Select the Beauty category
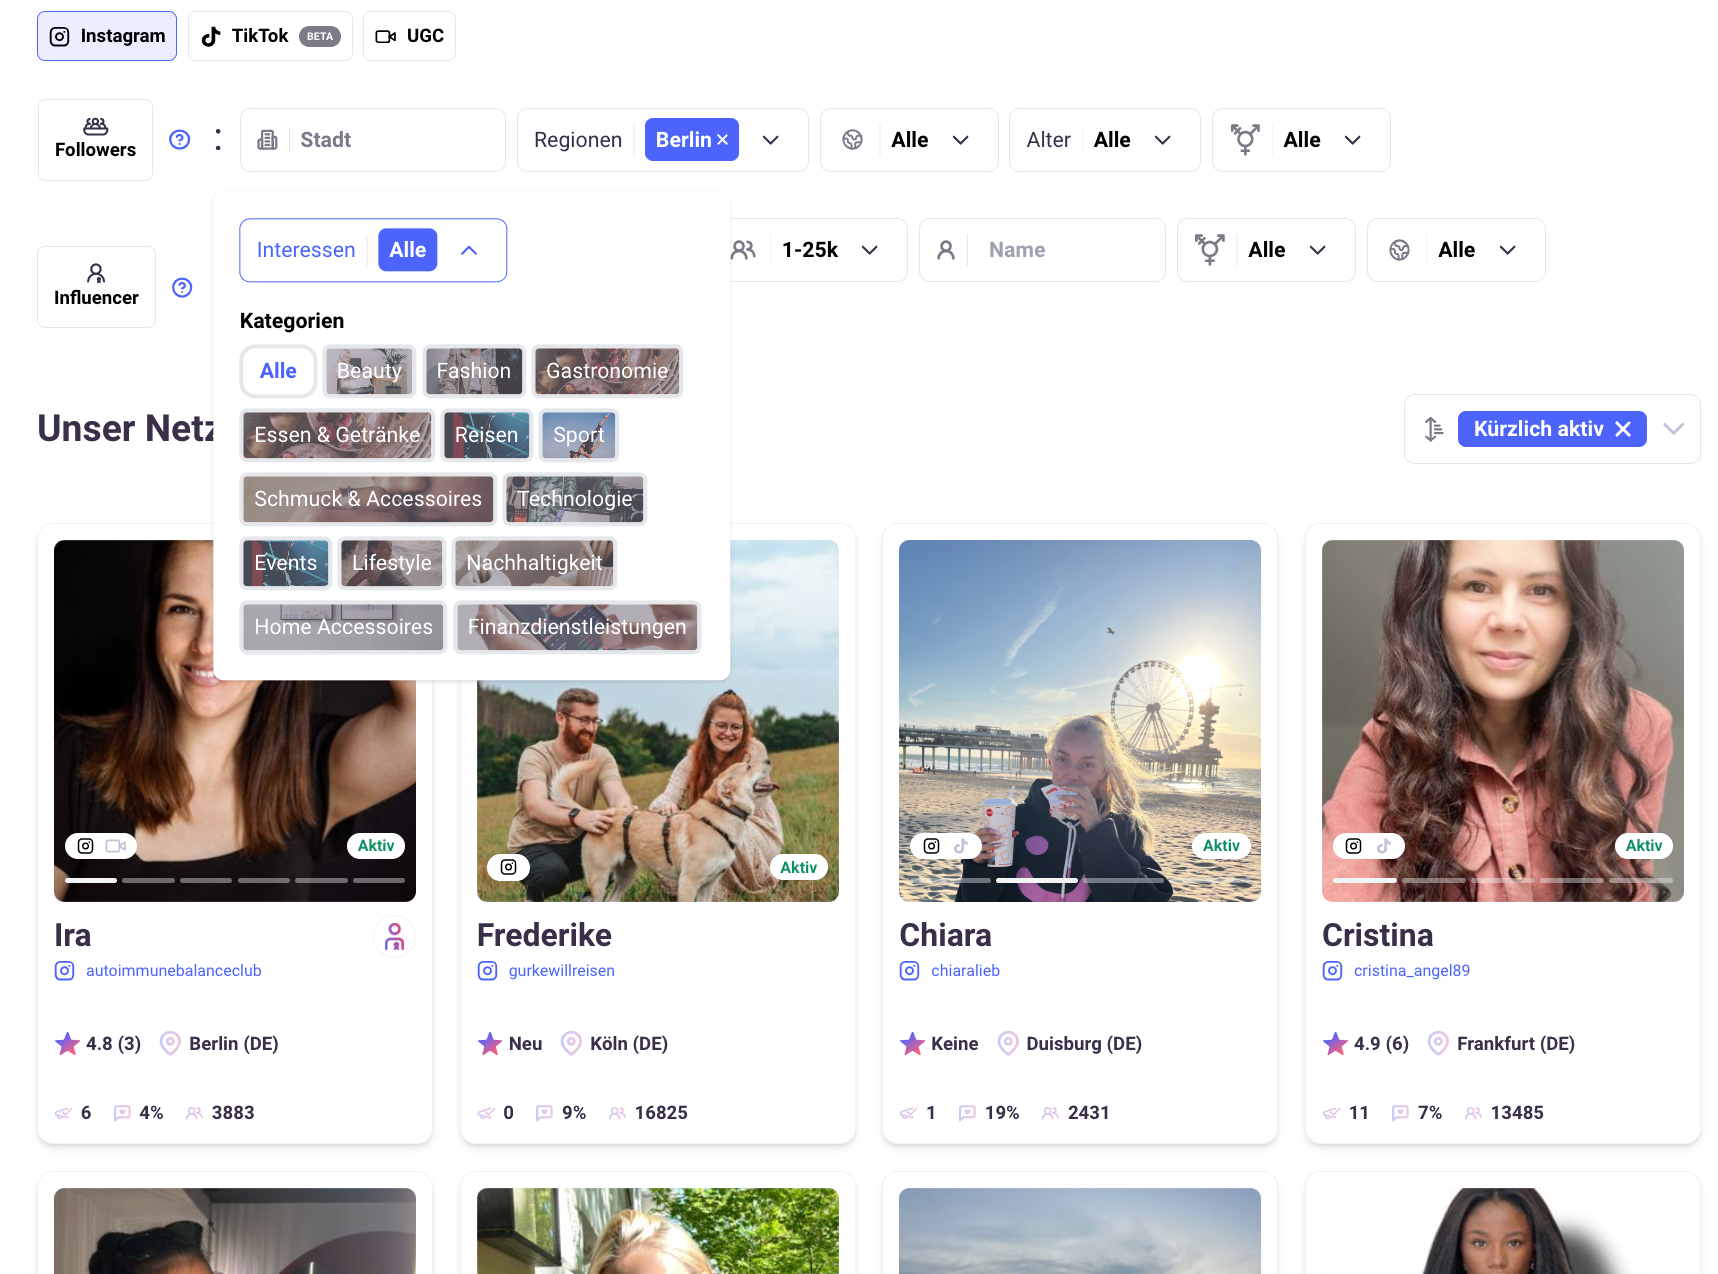Screen dimensions: 1718x1274 click(369, 371)
